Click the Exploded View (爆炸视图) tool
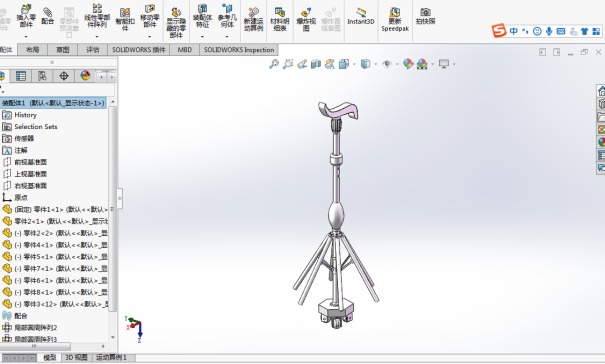Image resolution: width=605 pixels, height=364 pixels. (x=306, y=19)
